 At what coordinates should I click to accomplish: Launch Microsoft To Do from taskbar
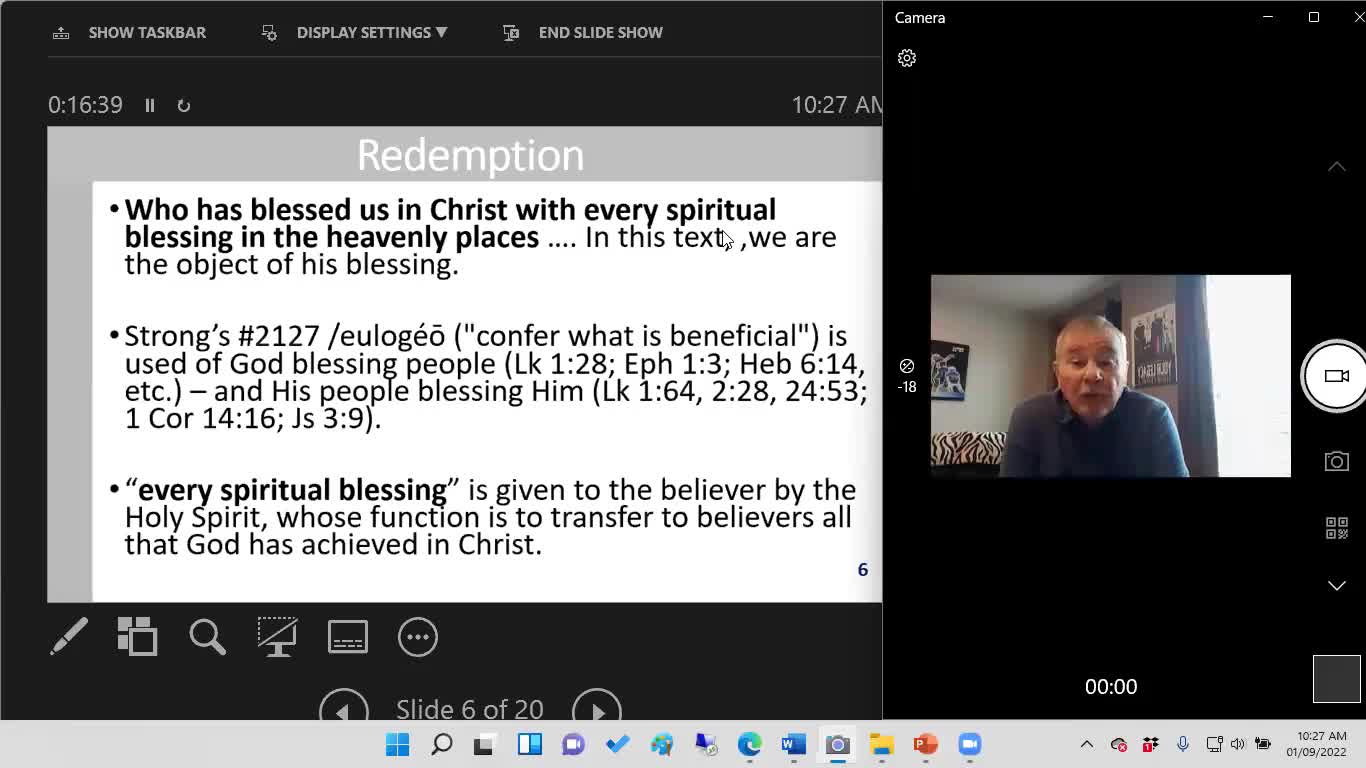pyautogui.click(x=617, y=745)
